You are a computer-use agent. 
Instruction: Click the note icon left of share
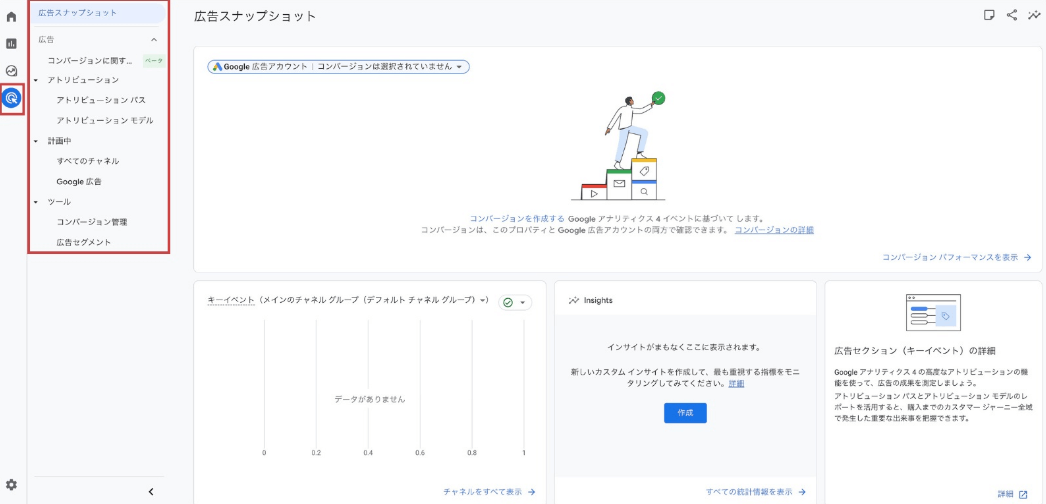[x=989, y=15]
